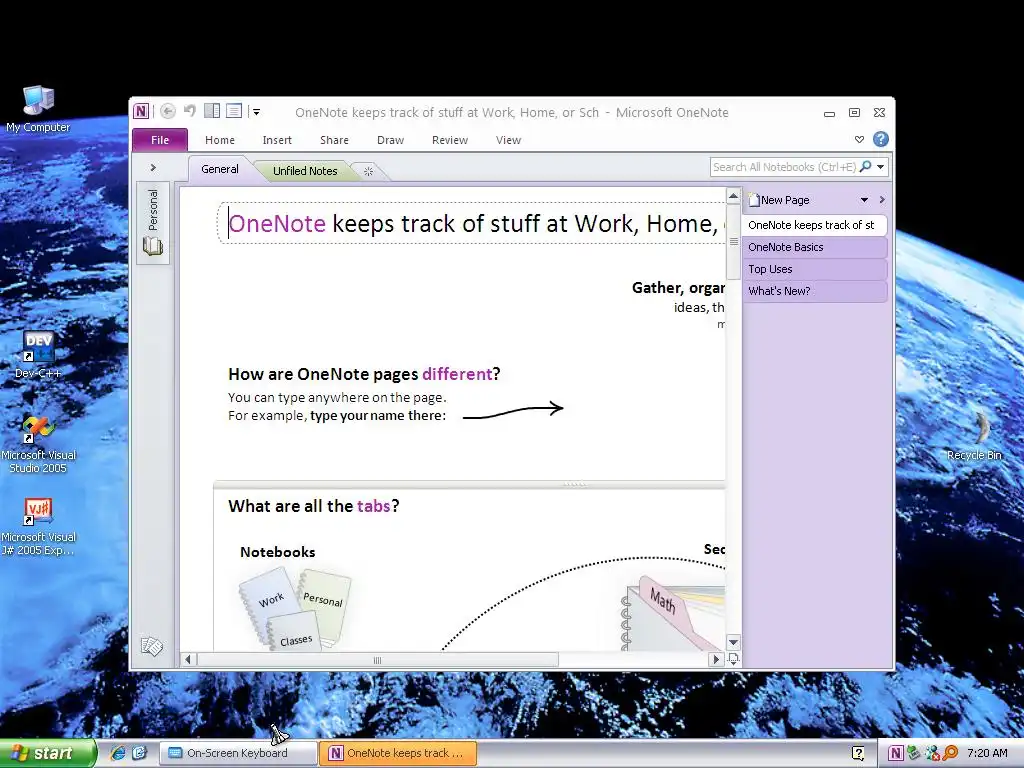
Task: Click the 'What are all the tabs?' heading
Action: tap(313, 506)
